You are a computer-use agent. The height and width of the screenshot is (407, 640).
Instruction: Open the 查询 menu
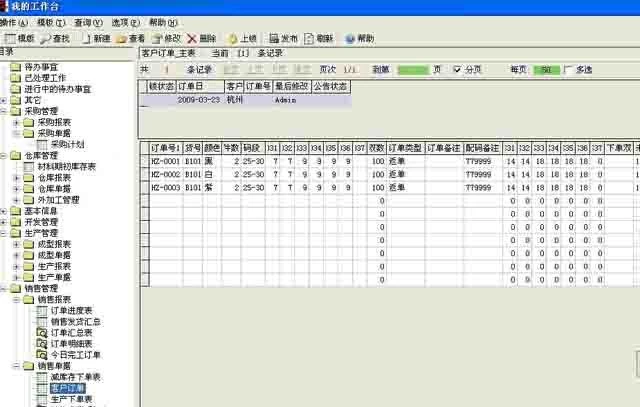[x=86, y=21]
